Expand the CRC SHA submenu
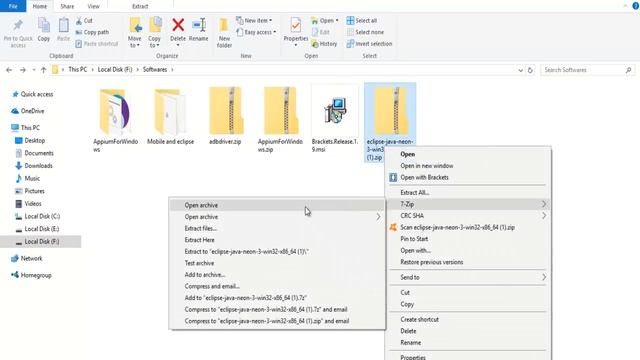 pos(544,216)
